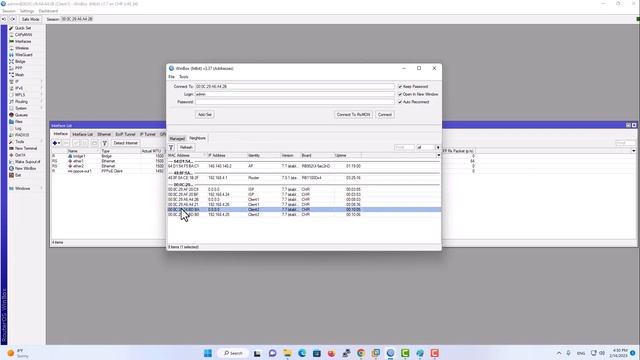
Task: Open the CAPsMAN menu item
Action: (x=23, y=35)
